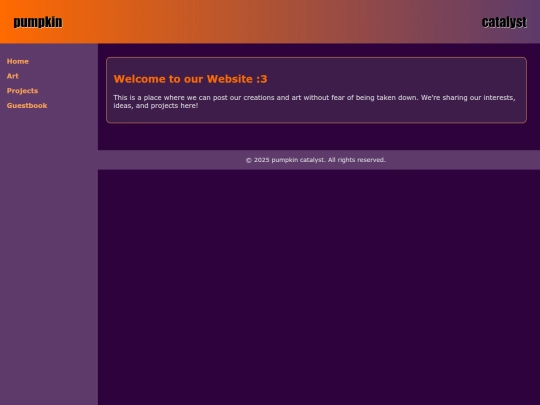This screenshot has width=540, height=405.
Task: Click the pumpkin title in header
Action: click(38, 22)
